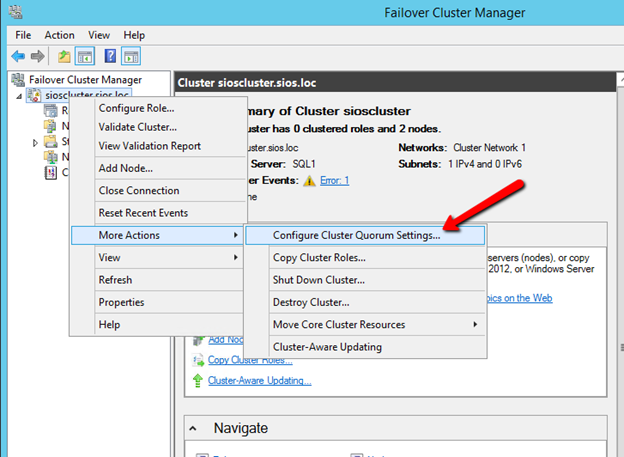This screenshot has height=457, width=624.
Task: Click the Failover Cluster Manager root icon
Action: point(17,79)
